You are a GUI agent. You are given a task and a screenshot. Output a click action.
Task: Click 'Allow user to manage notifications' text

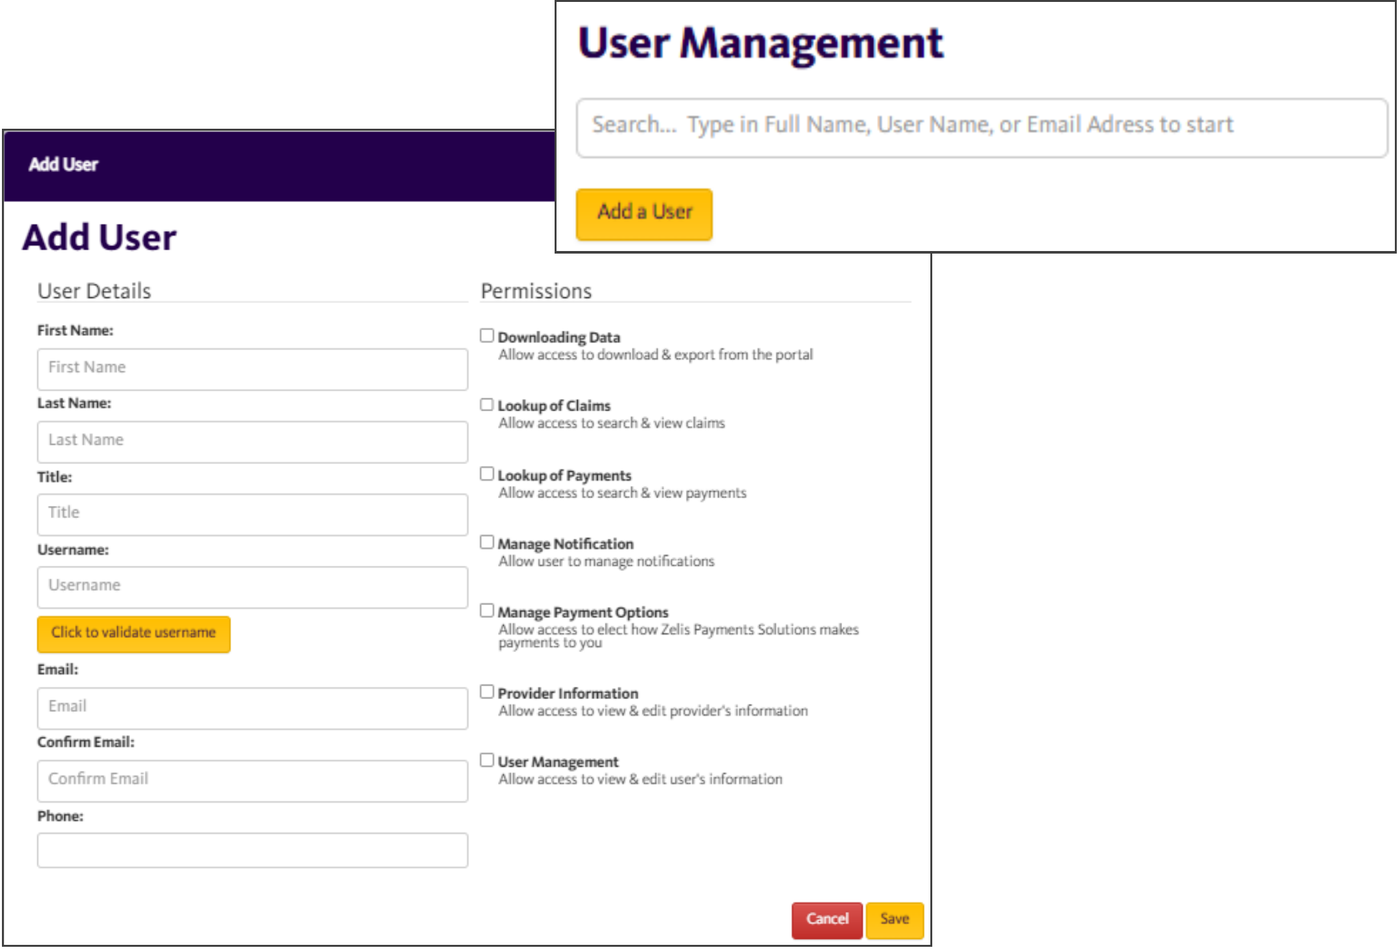pyautogui.click(x=607, y=562)
